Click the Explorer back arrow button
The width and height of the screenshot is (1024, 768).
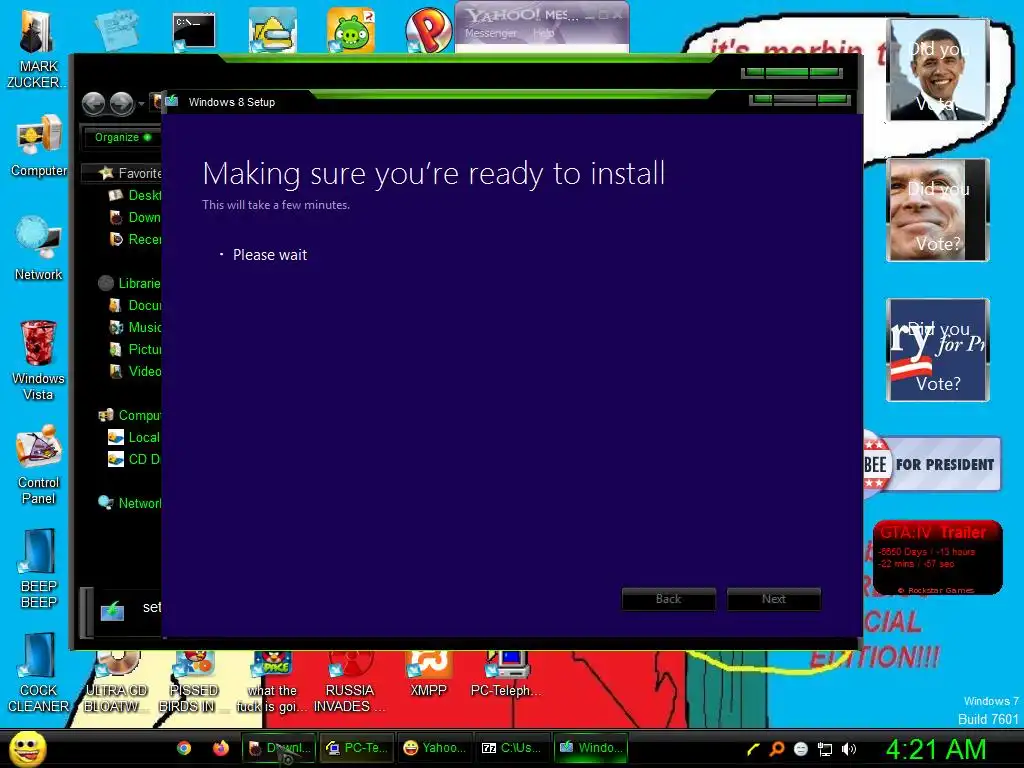93,103
